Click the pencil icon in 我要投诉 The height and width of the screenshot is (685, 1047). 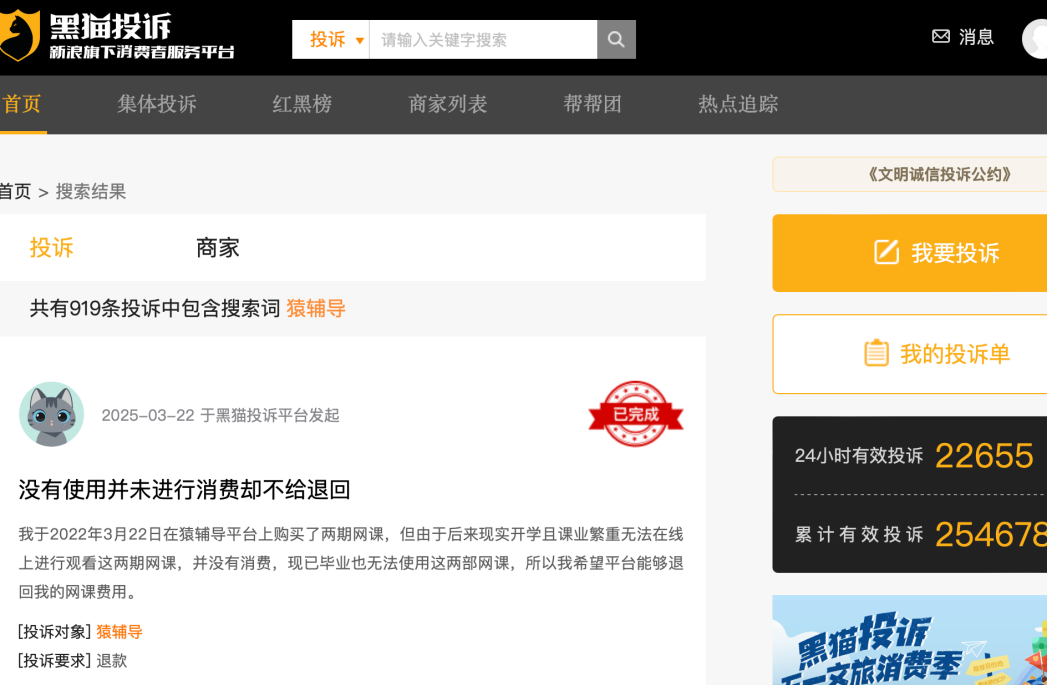click(x=887, y=252)
